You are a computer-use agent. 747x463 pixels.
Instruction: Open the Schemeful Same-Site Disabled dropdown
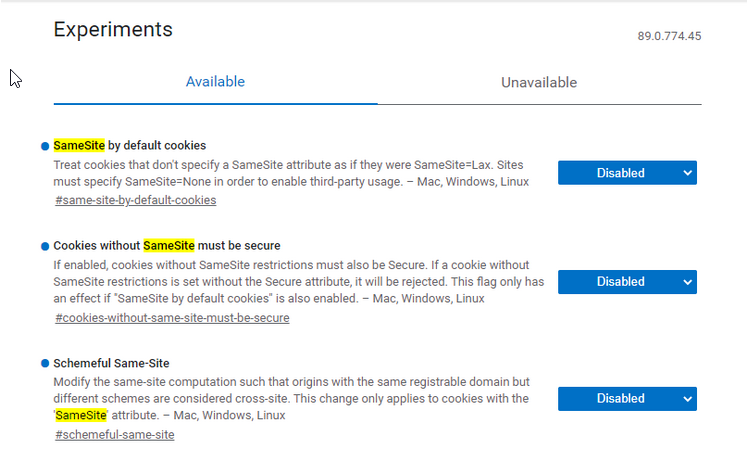[627, 398]
